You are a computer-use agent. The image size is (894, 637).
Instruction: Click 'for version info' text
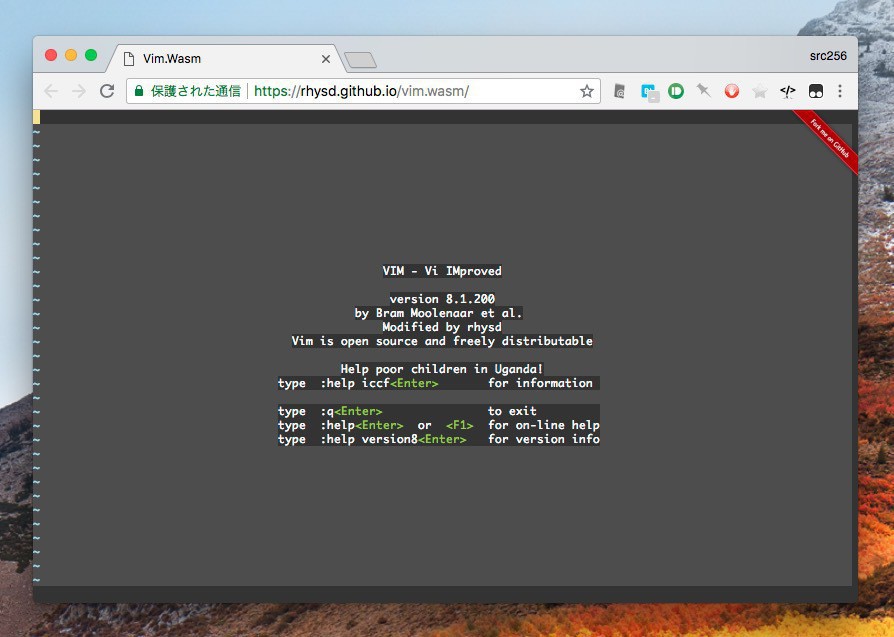pyautogui.click(x=543, y=439)
